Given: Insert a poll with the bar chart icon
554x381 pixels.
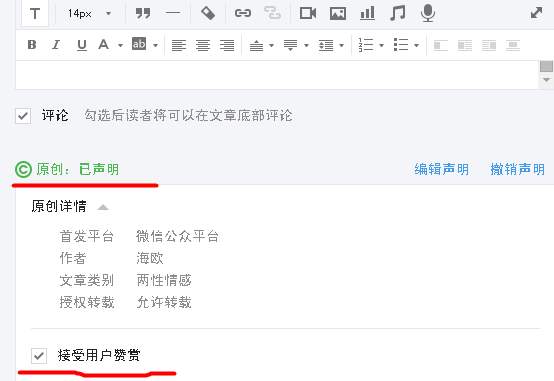Looking at the screenshot, I should (x=367, y=13).
